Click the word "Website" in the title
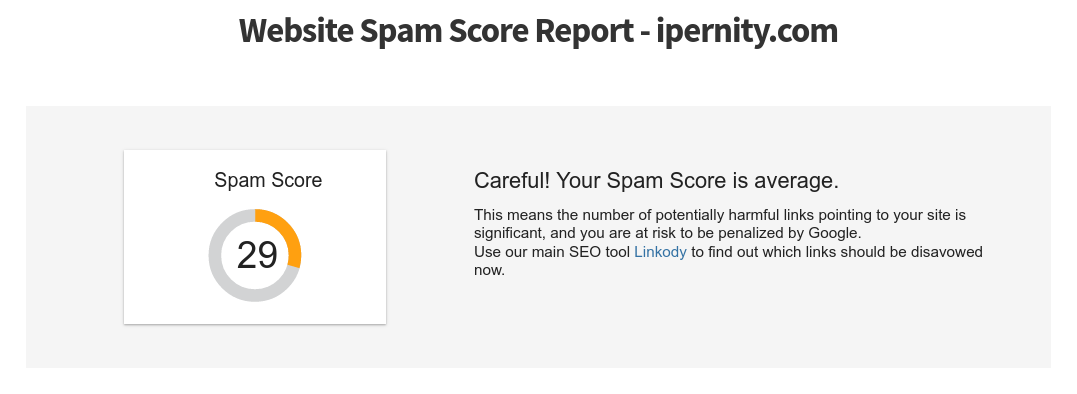This screenshot has width=1077, height=394. 295,31
